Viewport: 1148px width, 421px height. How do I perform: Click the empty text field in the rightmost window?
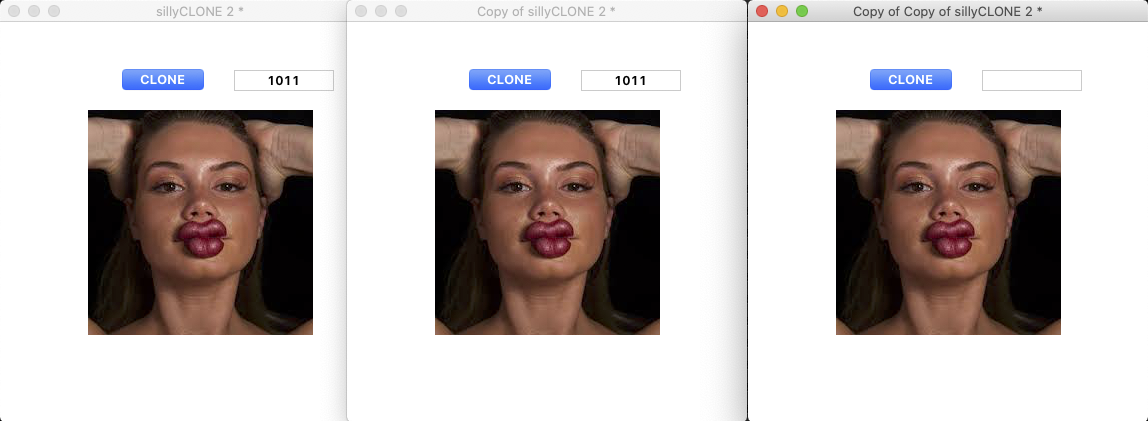pyautogui.click(x=1031, y=81)
